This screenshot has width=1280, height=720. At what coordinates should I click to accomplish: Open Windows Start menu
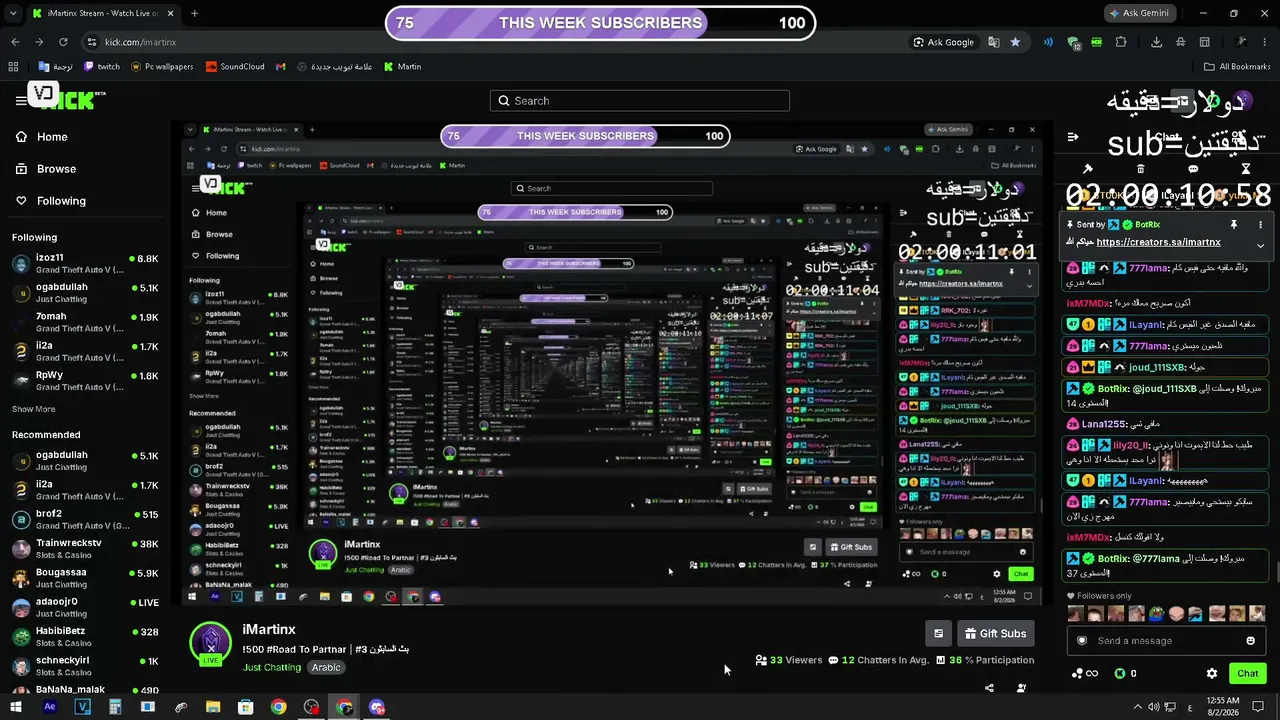[x=17, y=707]
